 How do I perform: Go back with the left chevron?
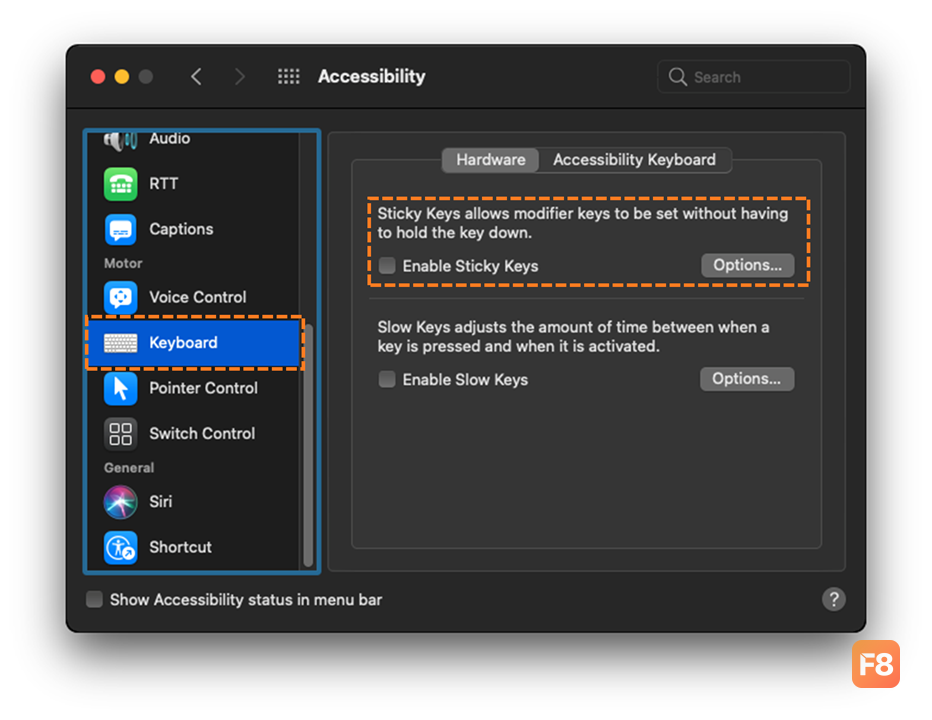(197, 77)
